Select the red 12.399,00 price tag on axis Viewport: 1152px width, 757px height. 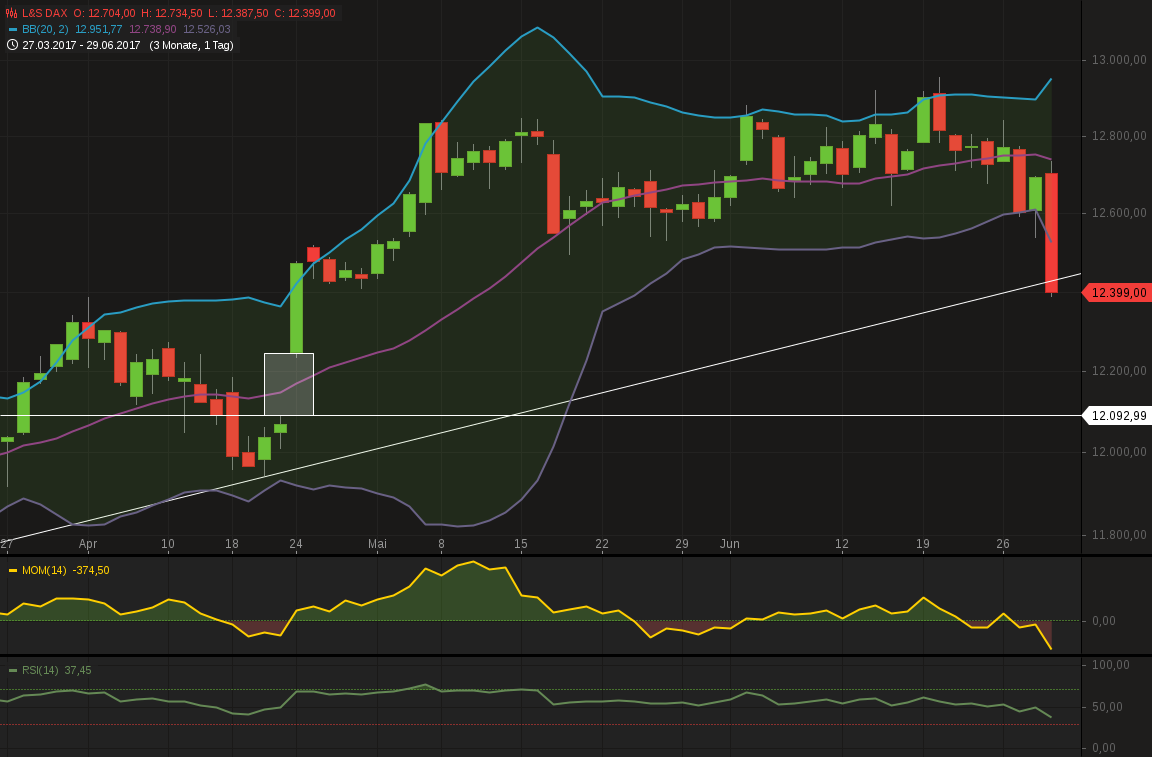pos(1118,292)
